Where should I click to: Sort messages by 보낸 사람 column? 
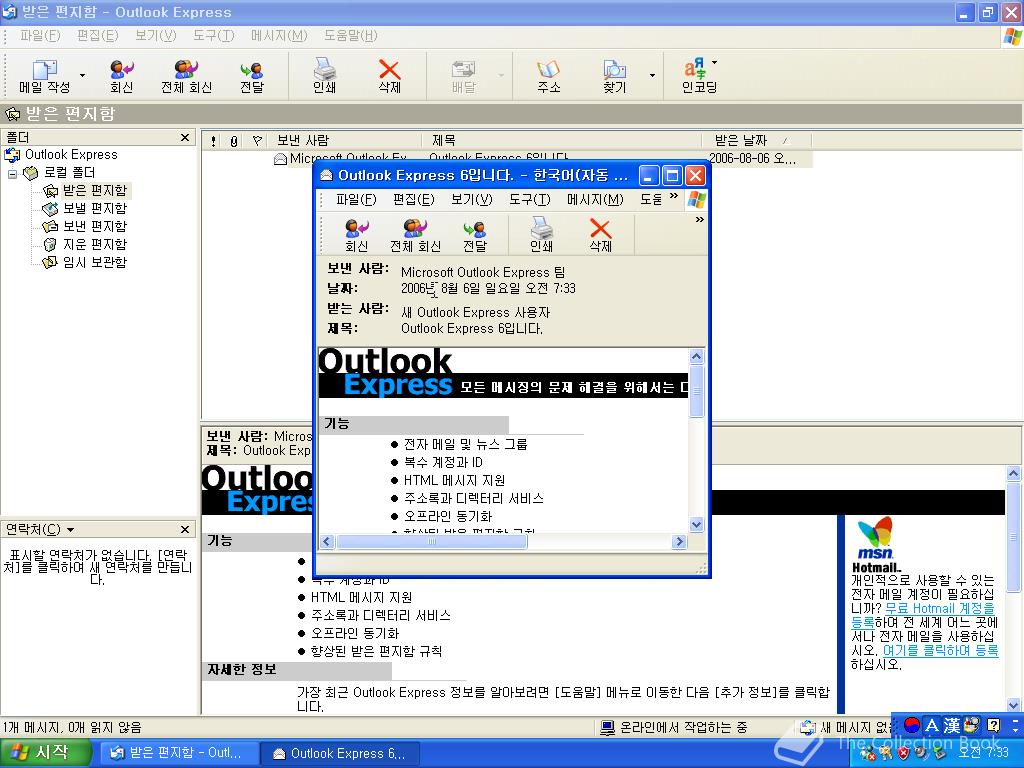tap(346, 140)
